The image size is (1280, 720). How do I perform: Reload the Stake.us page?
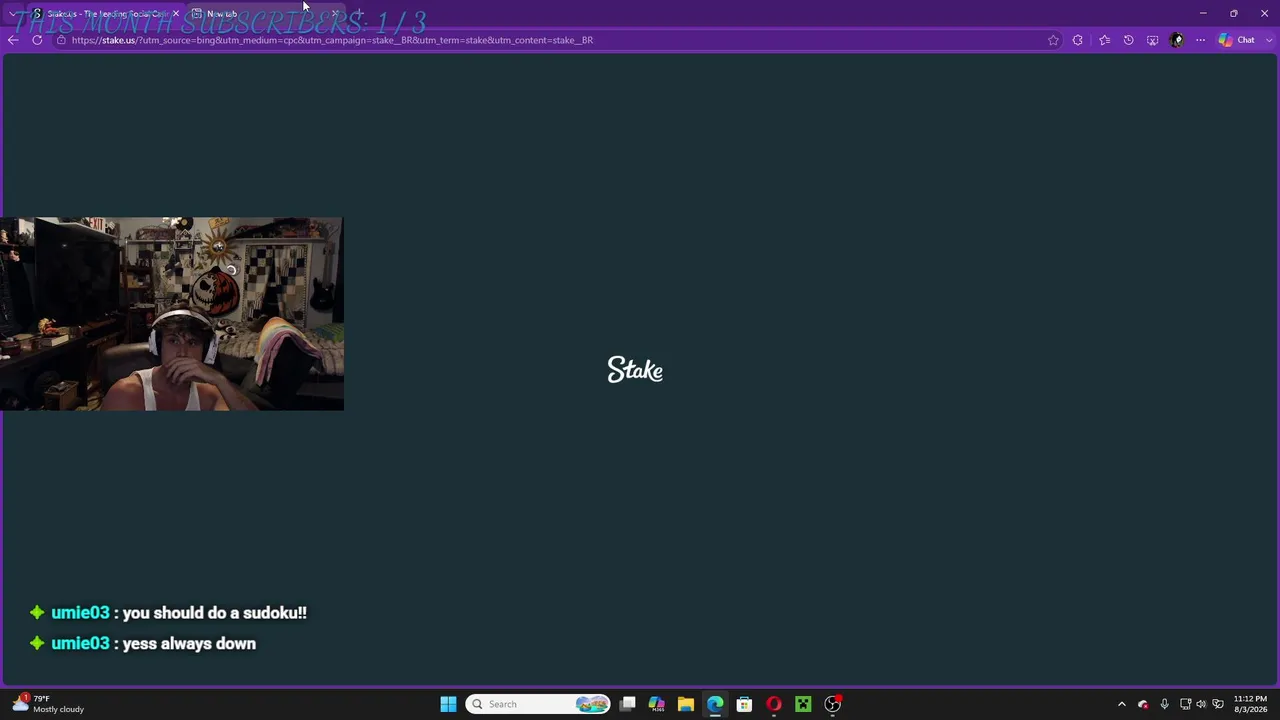click(37, 40)
